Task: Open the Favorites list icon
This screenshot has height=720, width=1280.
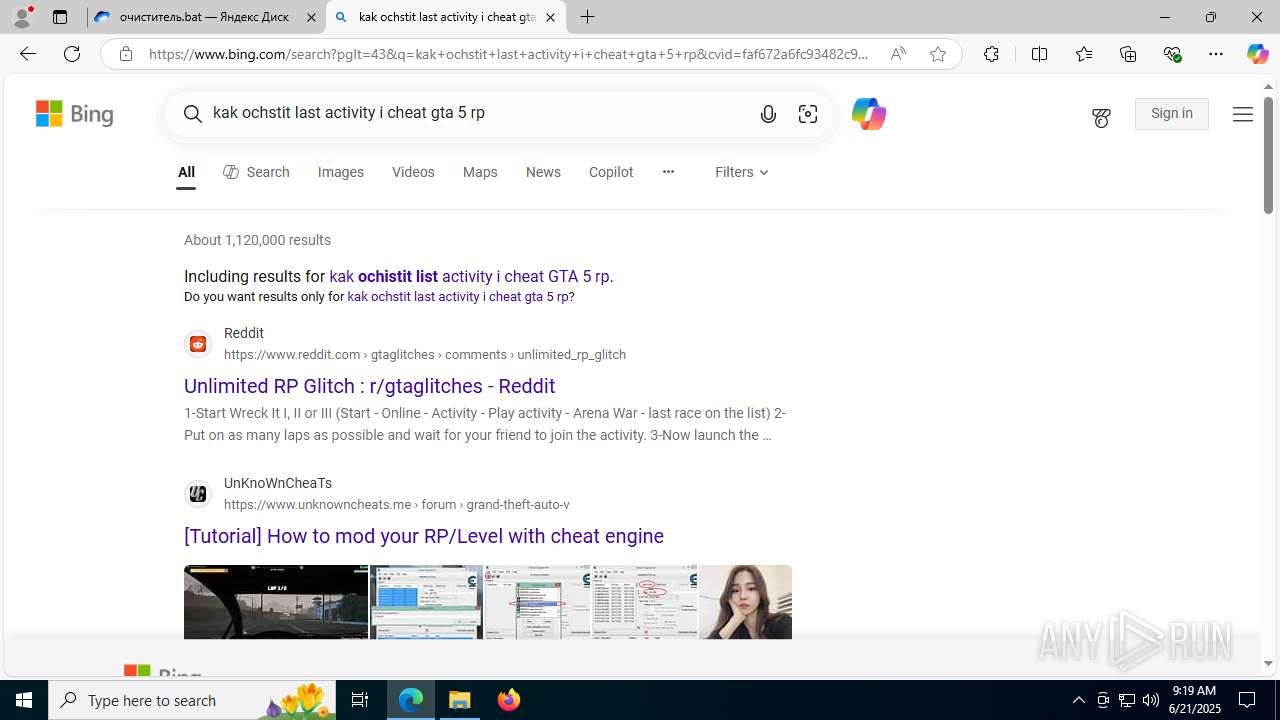Action: point(1083,54)
